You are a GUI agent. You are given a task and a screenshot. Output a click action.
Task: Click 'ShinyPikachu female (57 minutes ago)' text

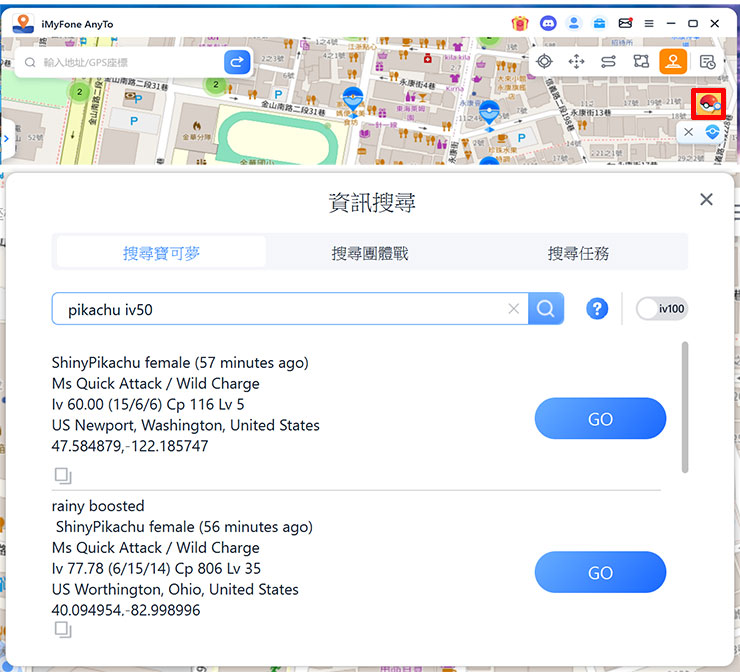coord(180,362)
